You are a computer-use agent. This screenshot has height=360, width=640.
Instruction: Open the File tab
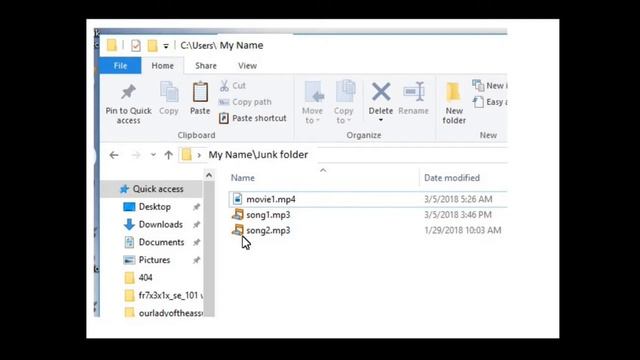click(x=120, y=66)
